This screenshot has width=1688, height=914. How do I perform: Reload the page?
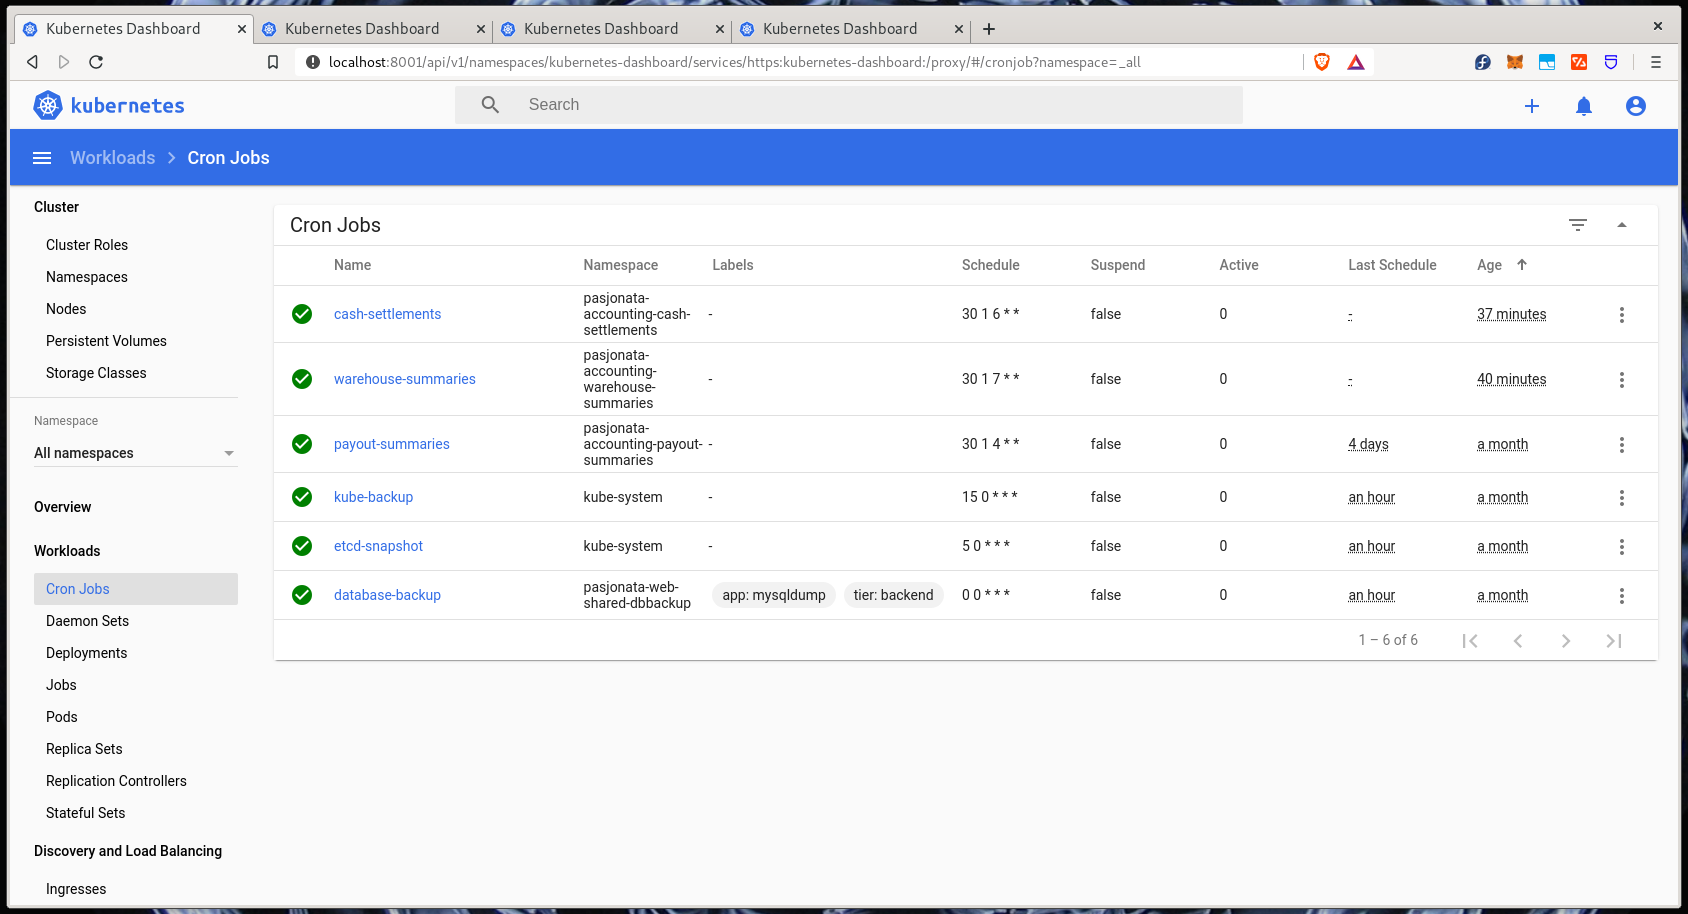coord(96,62)
